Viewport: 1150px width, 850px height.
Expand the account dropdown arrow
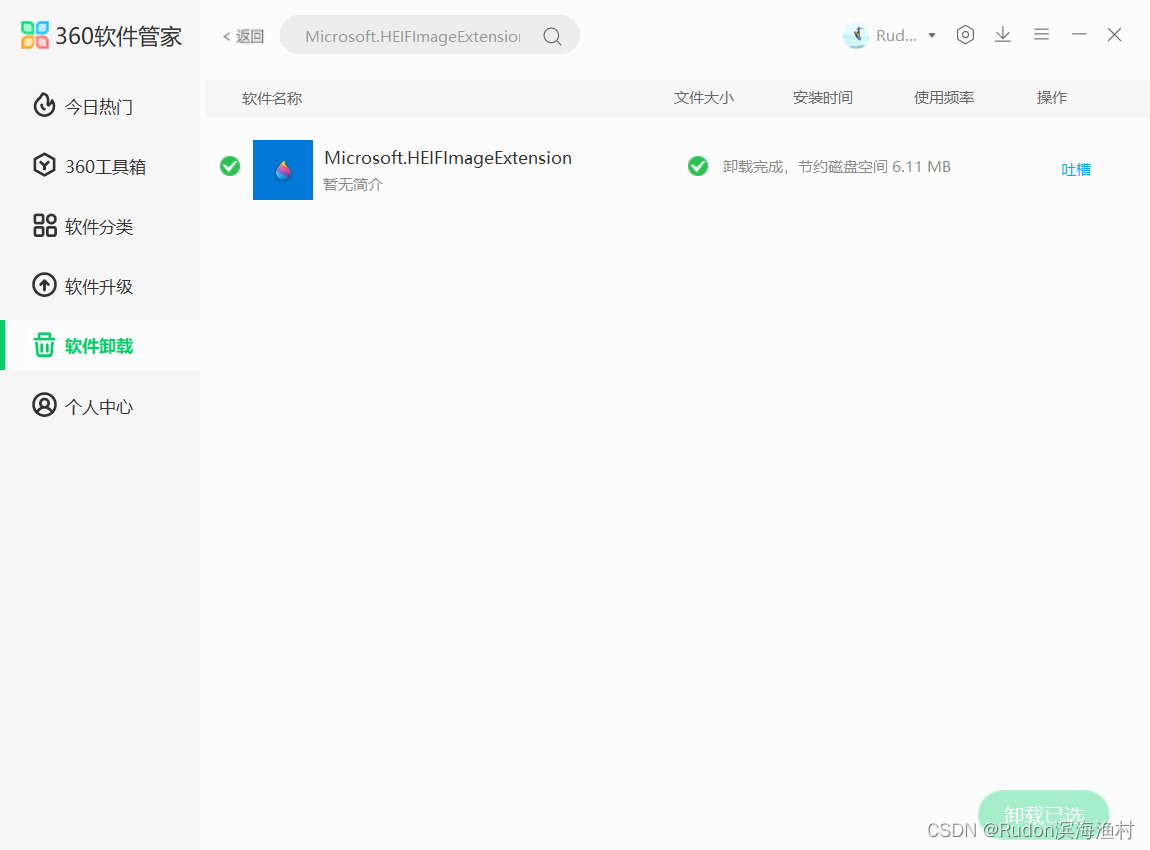(x=932, y=35)
